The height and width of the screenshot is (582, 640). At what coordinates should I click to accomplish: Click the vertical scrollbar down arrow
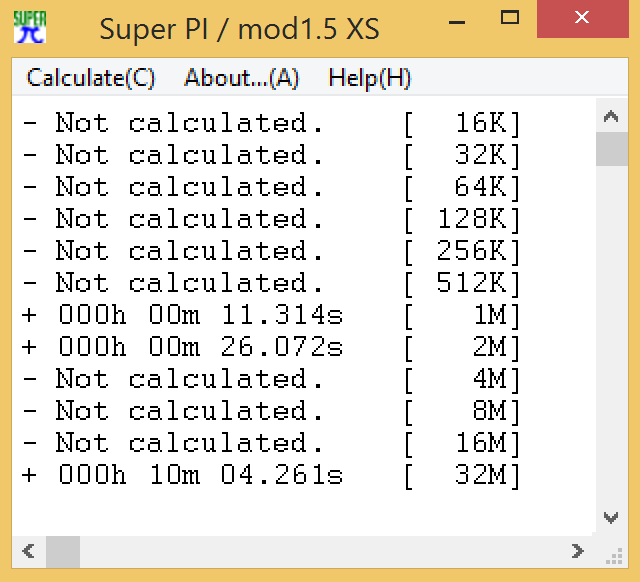click(611, 518)
